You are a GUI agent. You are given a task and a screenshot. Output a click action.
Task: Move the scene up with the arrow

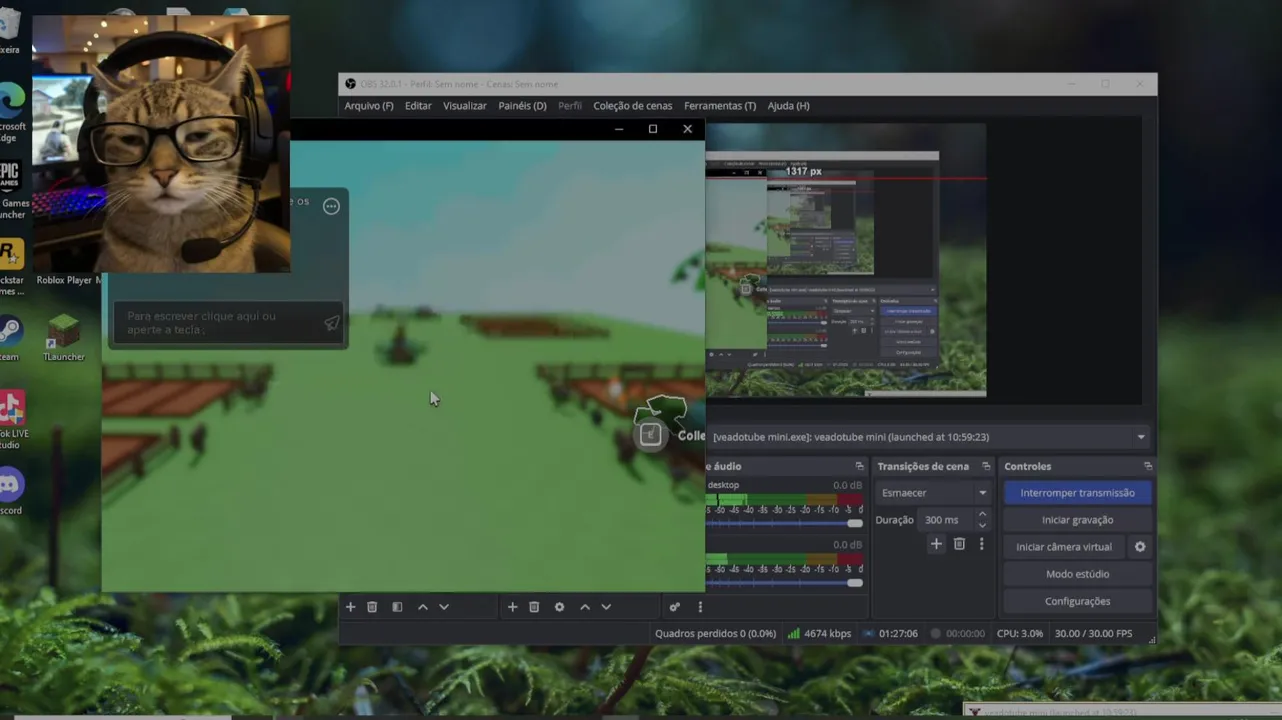pos(423,607)
